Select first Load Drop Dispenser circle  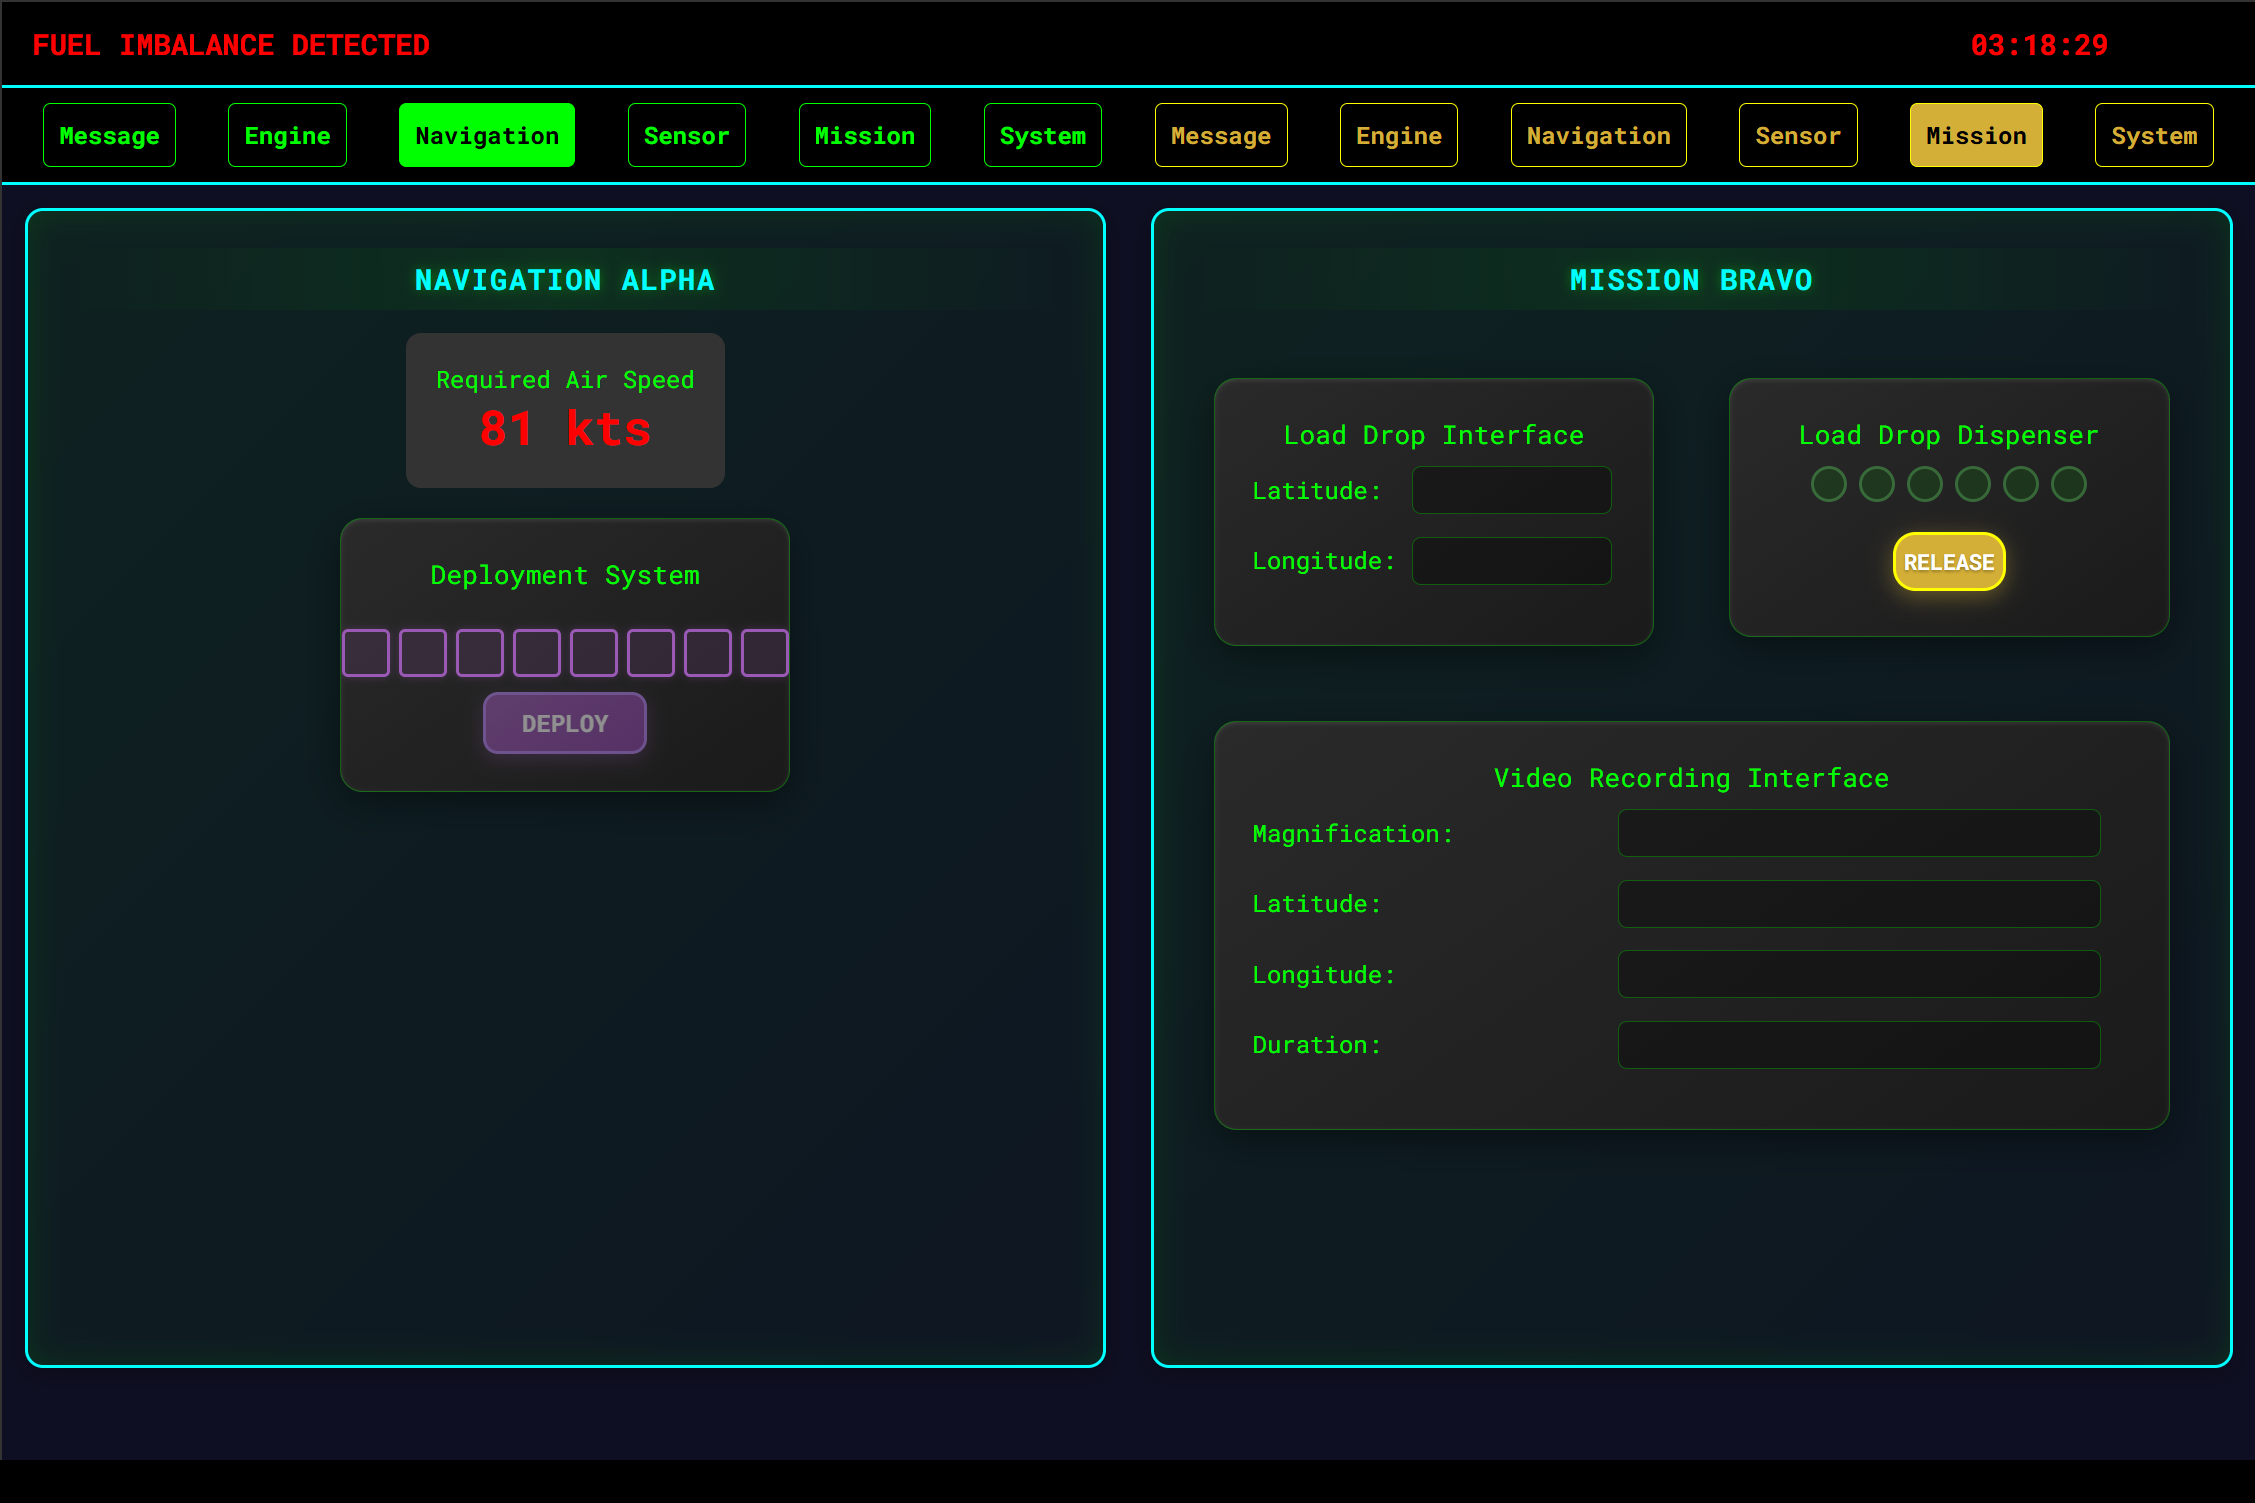(x=1829, y=485)
